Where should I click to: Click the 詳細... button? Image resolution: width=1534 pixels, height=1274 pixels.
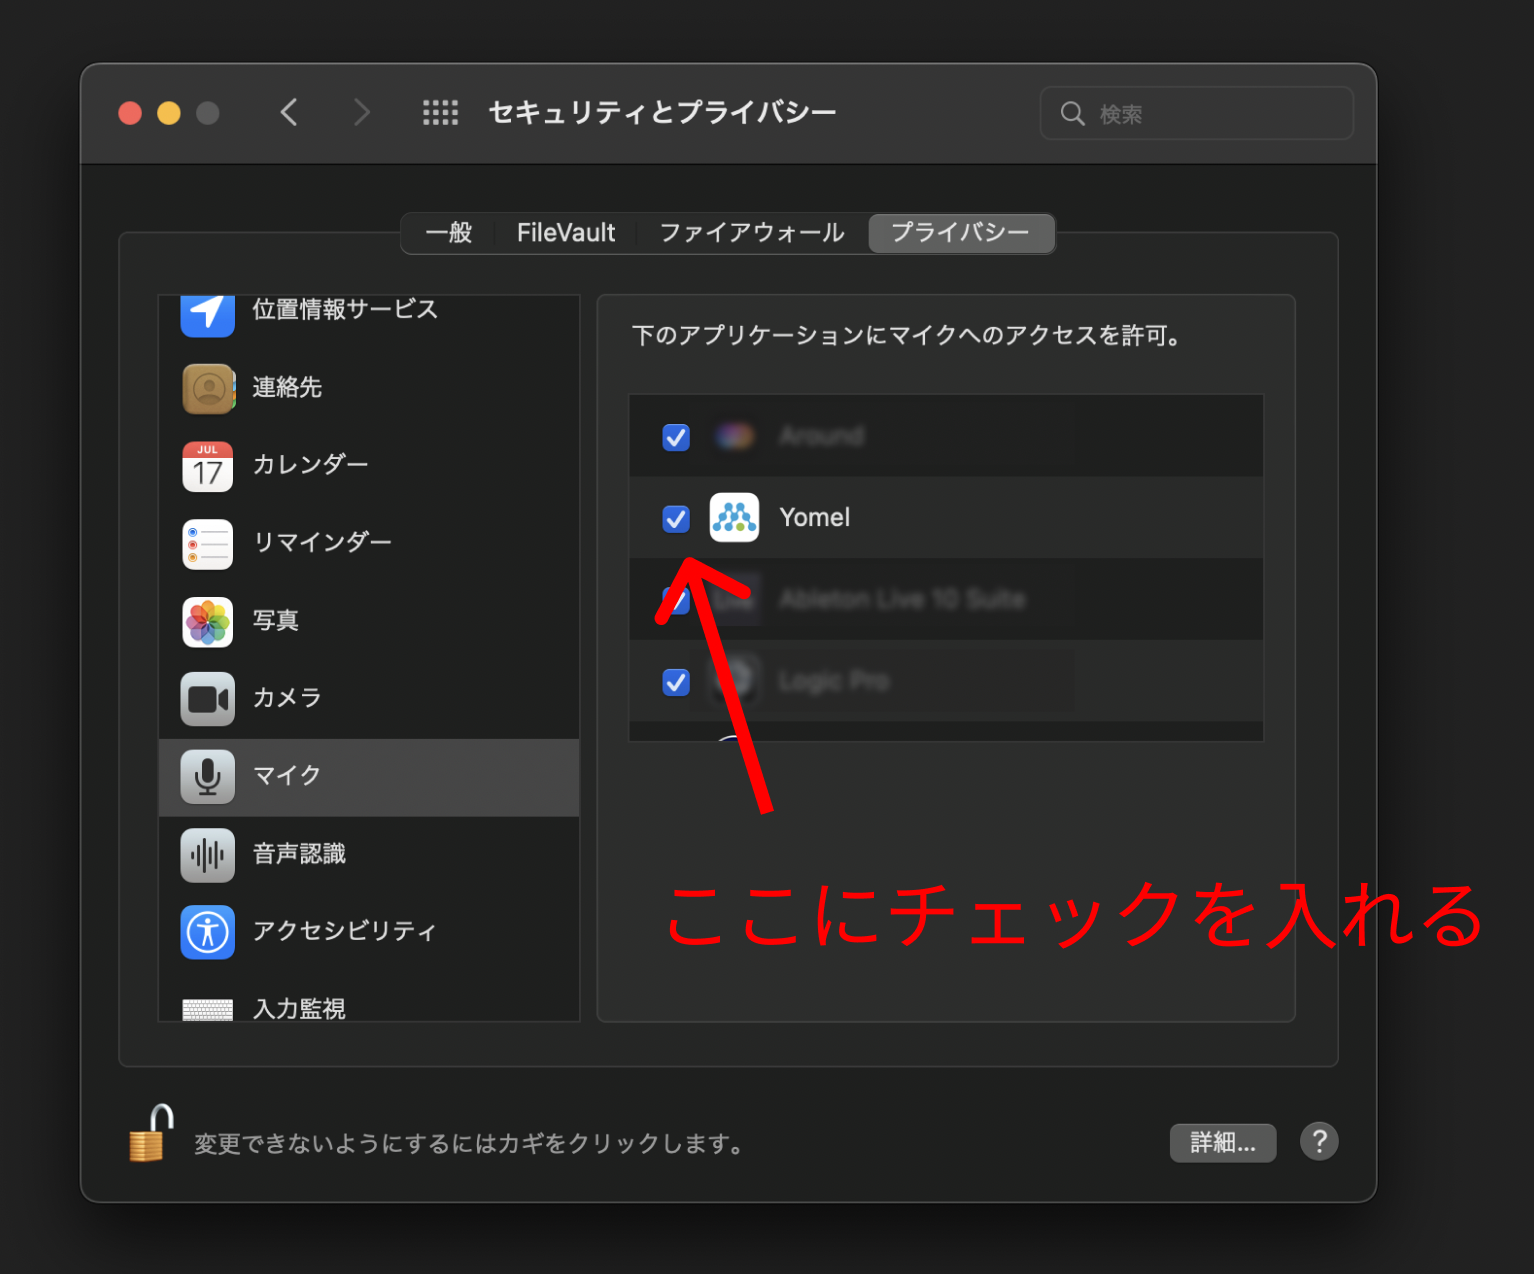[1222, 1142]
